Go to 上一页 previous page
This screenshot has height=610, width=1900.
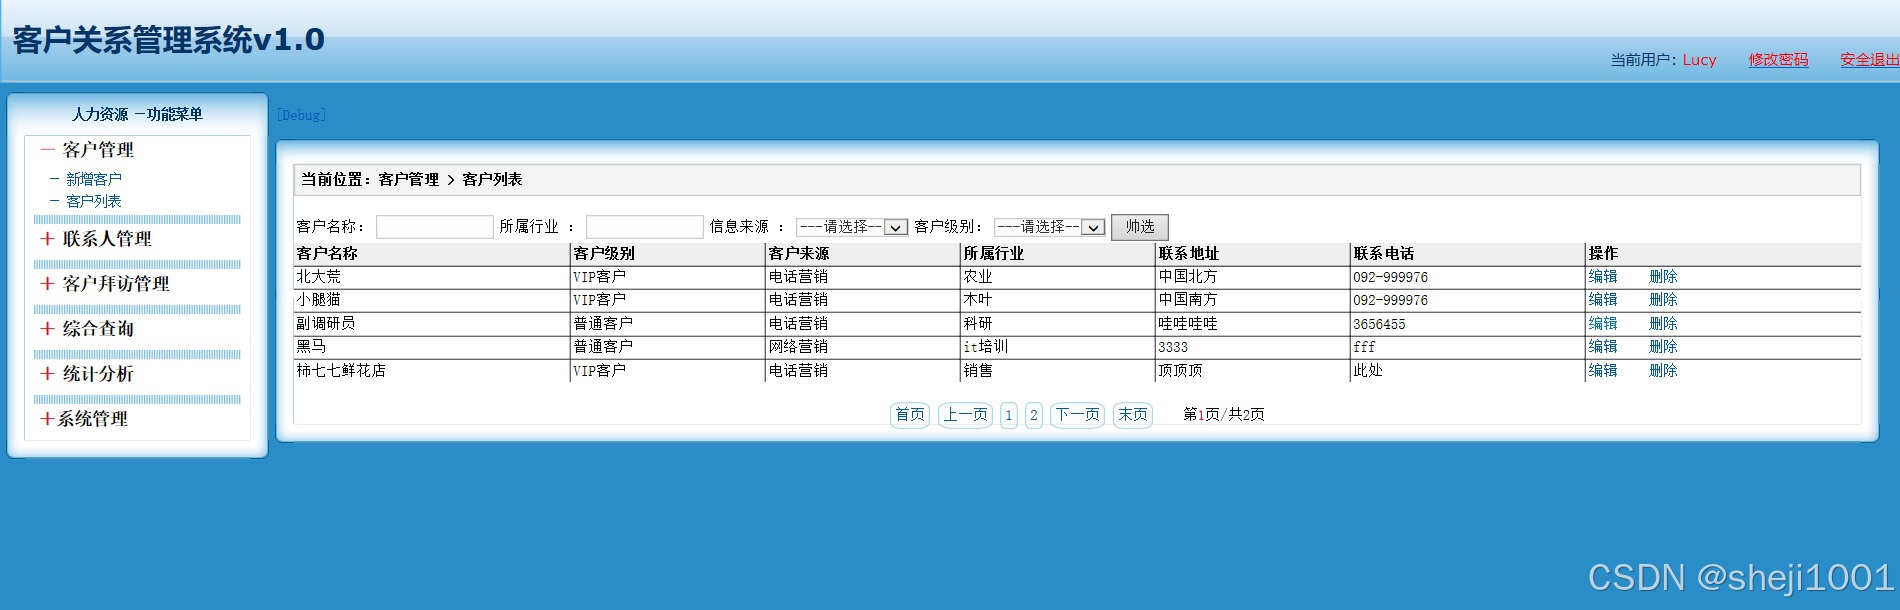[x=966, y=415]
